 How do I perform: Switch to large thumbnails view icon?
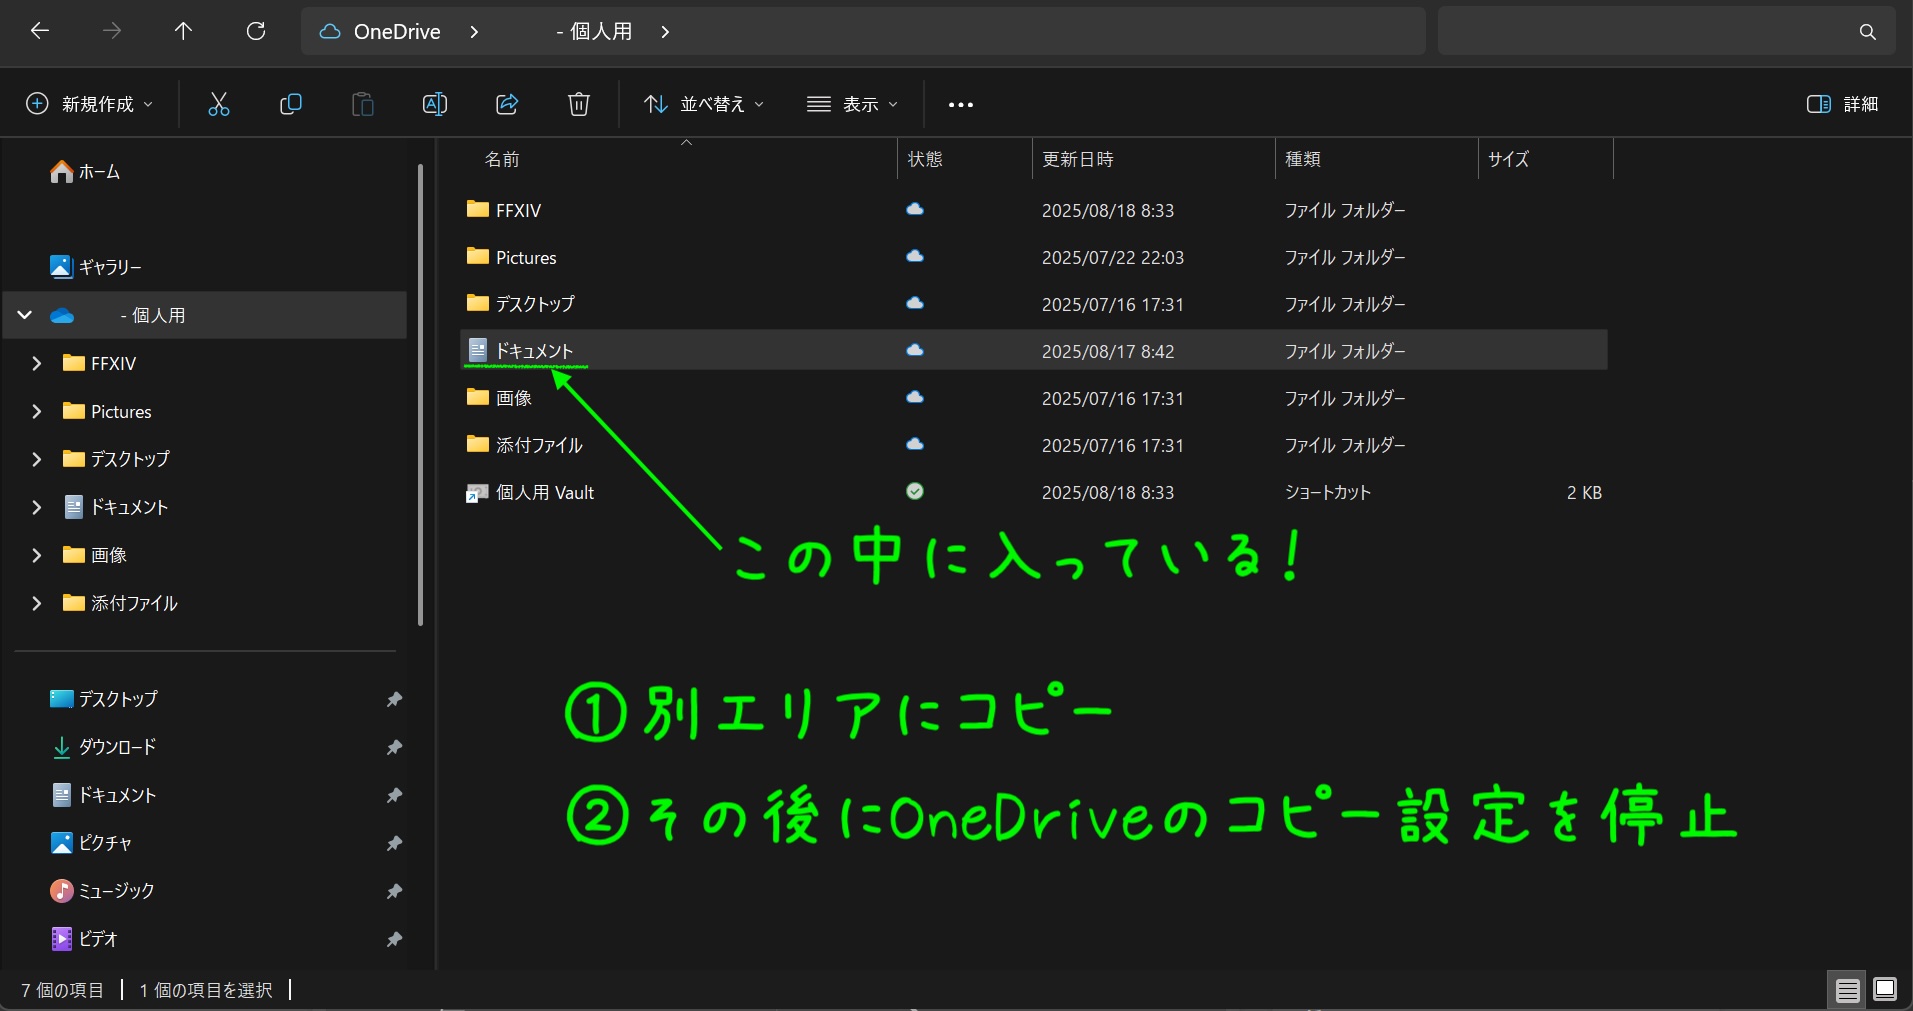1885,990
